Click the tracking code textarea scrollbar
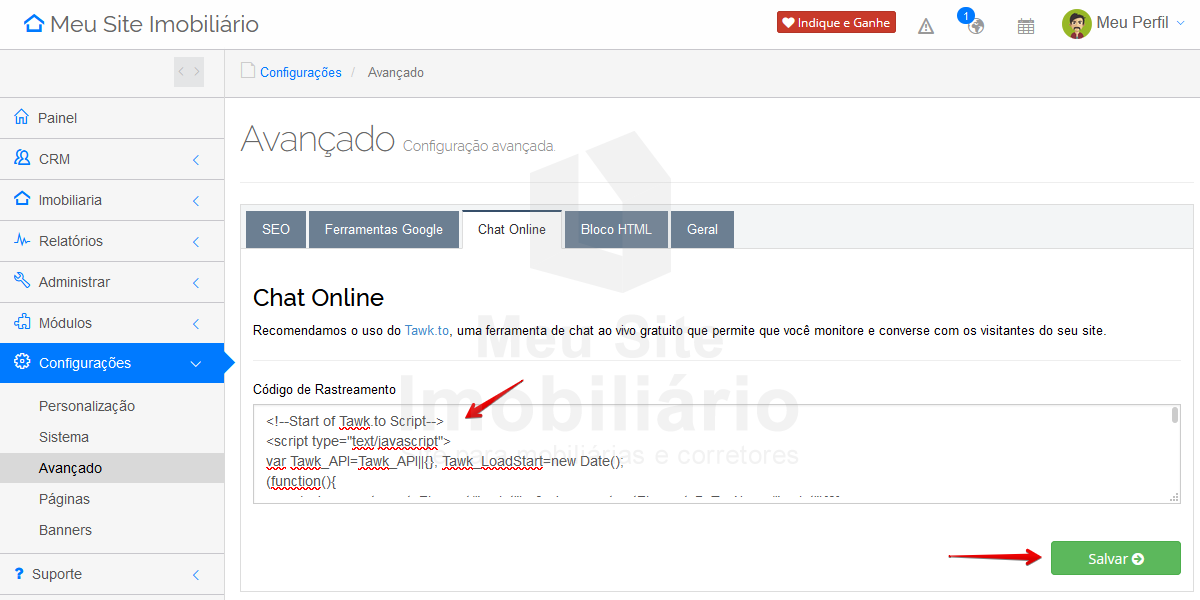Screen dimensions: 1200x600 [1174, 416]
